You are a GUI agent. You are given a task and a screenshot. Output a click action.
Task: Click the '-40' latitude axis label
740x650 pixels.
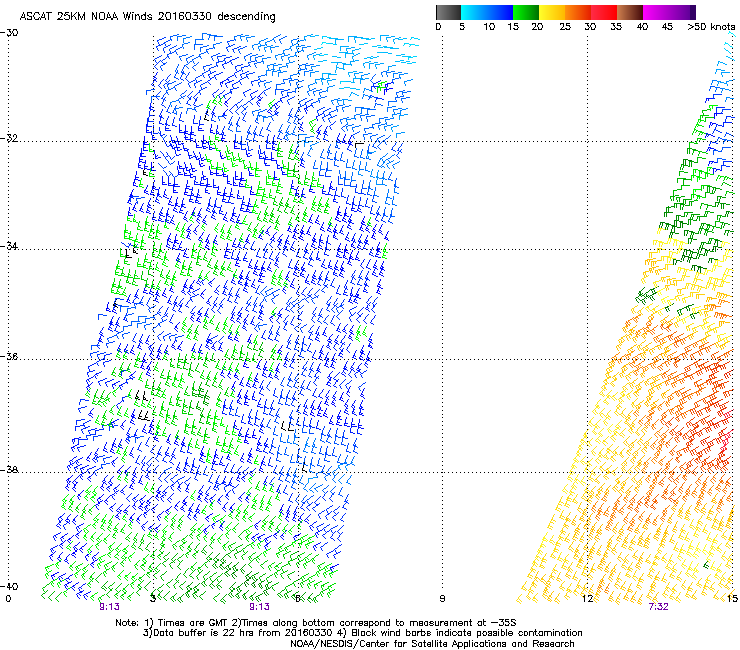pos(9,586)
